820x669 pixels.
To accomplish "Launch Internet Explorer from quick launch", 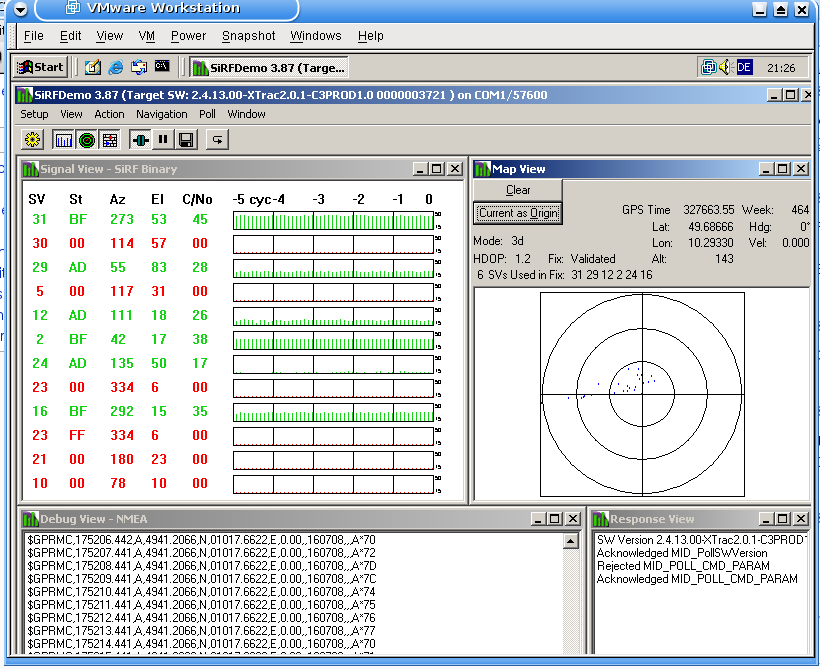I will tap(116, 67).
